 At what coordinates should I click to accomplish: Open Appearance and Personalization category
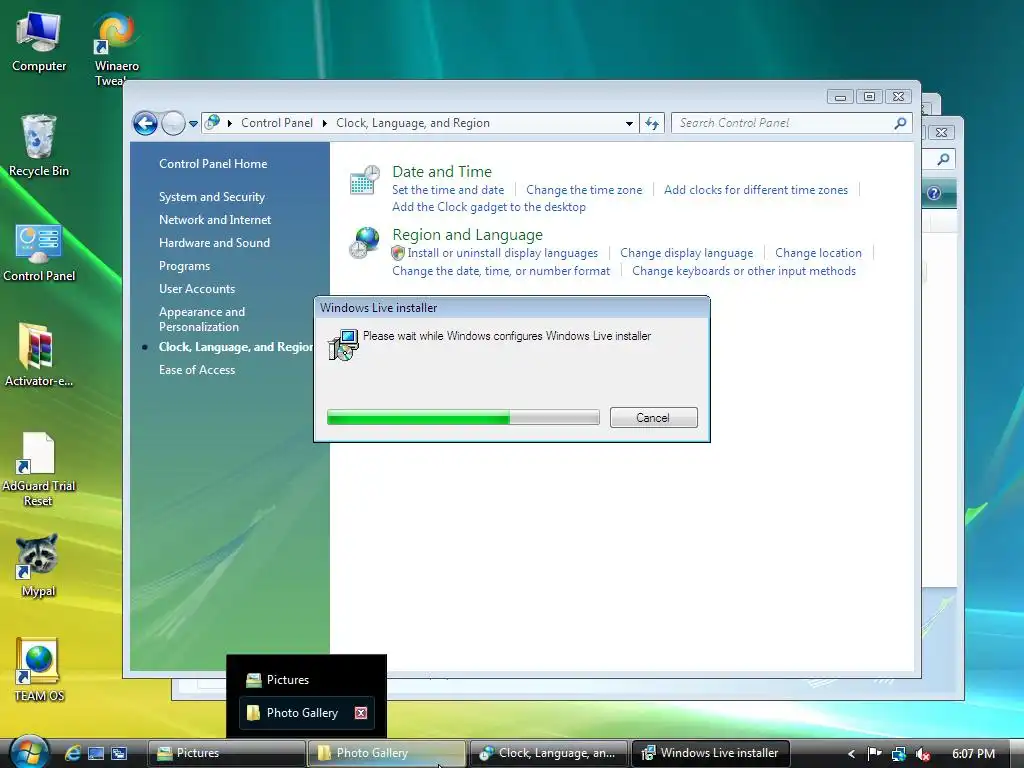202,319
